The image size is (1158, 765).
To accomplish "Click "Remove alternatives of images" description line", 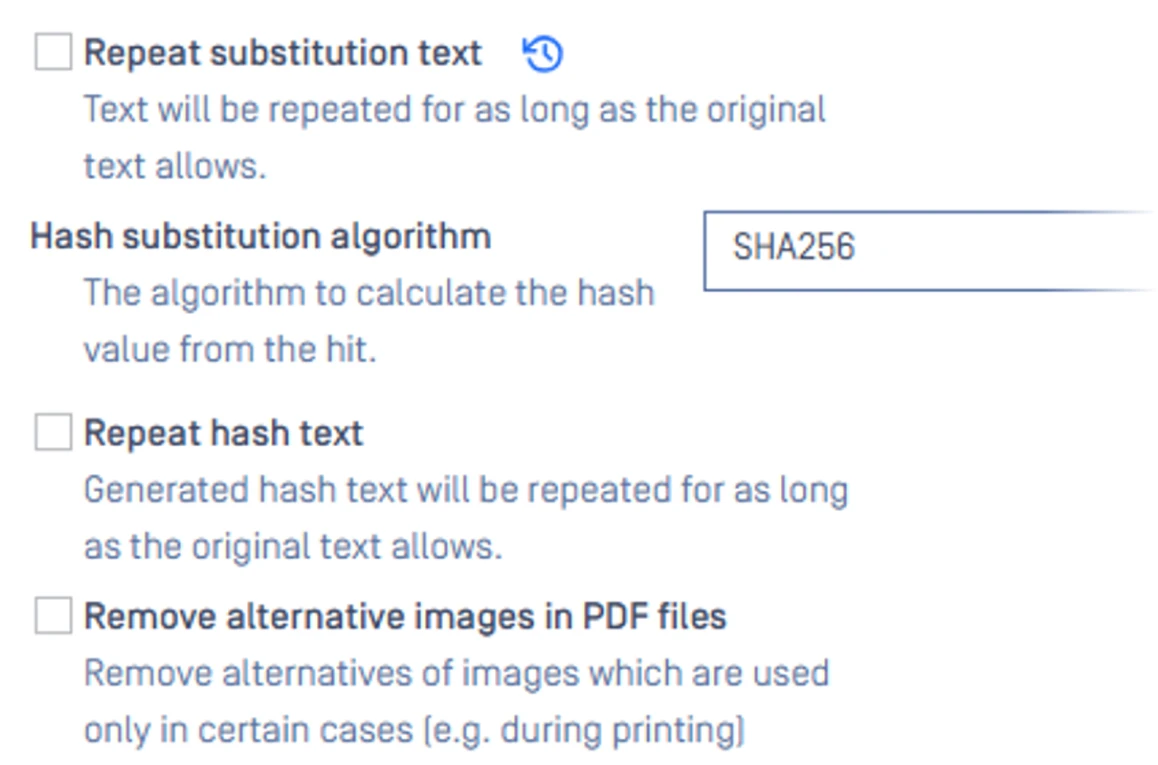I will pyautogui.click(x=456, y=673).
